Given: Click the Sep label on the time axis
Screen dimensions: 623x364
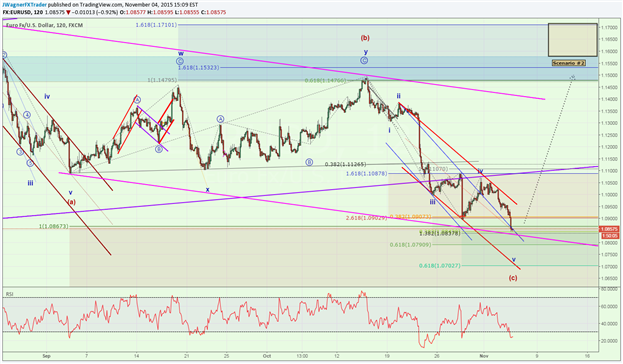Looking at the screenshot, I should (x=46, y=356).
